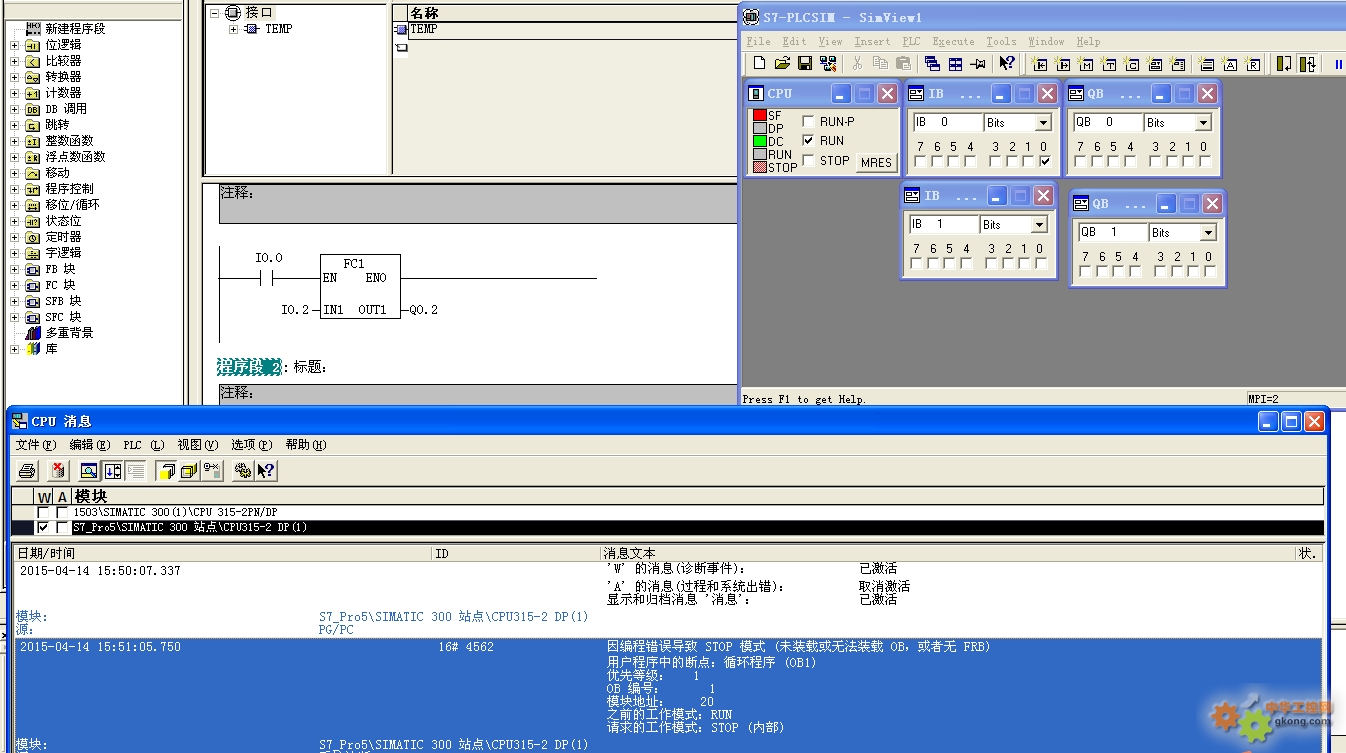
Task: Click the 消息文本 column header
Action: tap(947, 553)
